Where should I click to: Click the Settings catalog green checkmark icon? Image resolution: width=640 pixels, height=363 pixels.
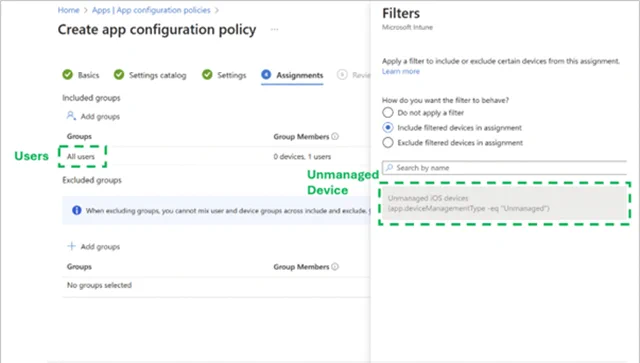coord(119,75)
